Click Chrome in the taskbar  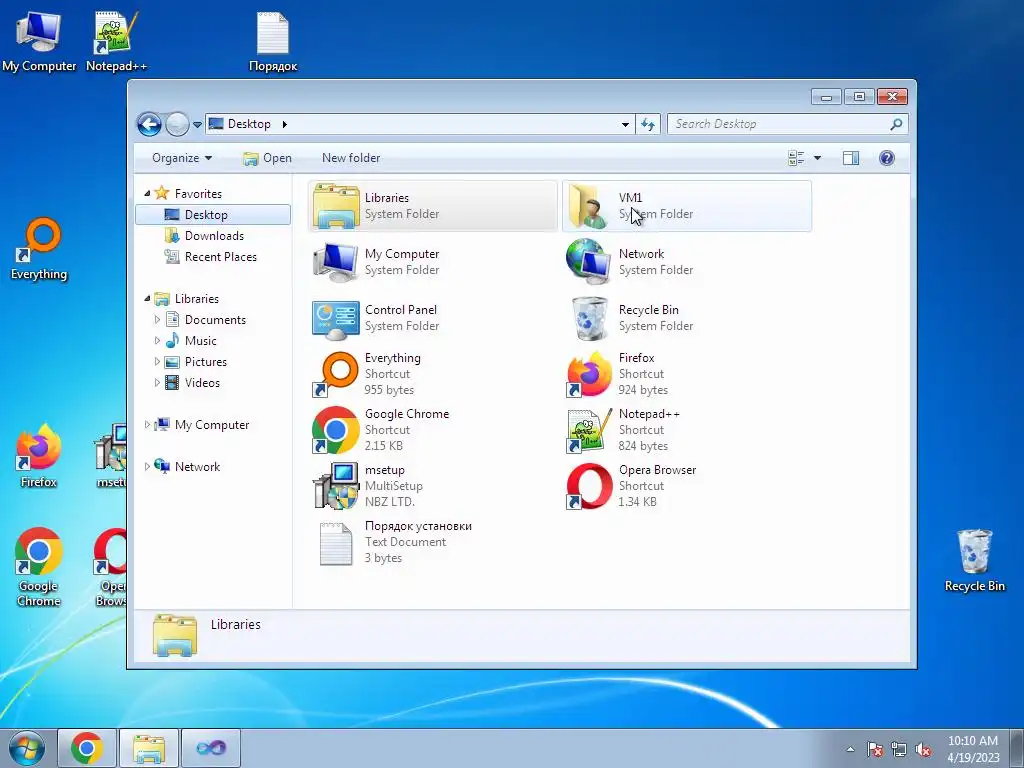pyautogui.click(x=87, y=748)
